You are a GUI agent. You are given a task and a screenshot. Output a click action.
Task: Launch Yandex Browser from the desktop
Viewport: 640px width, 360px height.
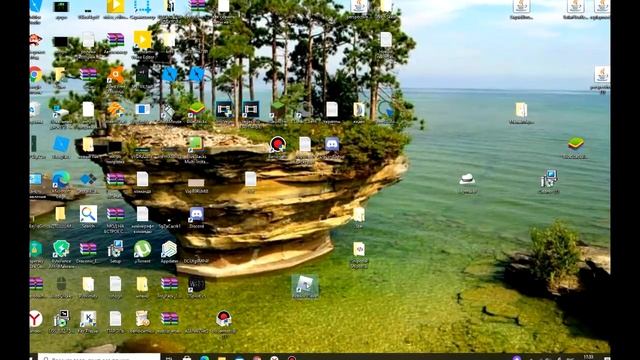(36, 319)
